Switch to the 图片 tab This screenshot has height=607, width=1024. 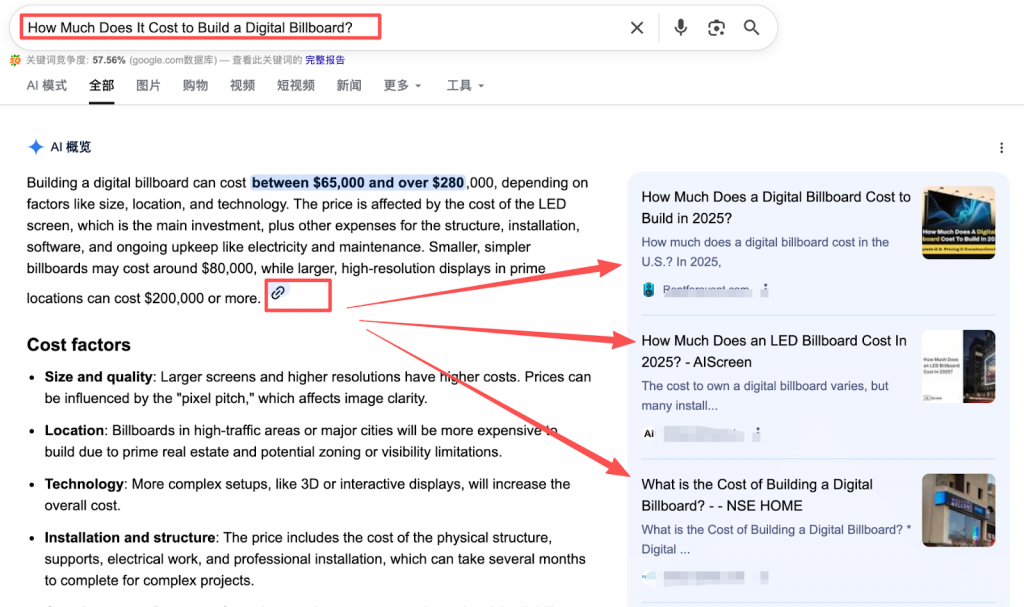tap(148, 86)
